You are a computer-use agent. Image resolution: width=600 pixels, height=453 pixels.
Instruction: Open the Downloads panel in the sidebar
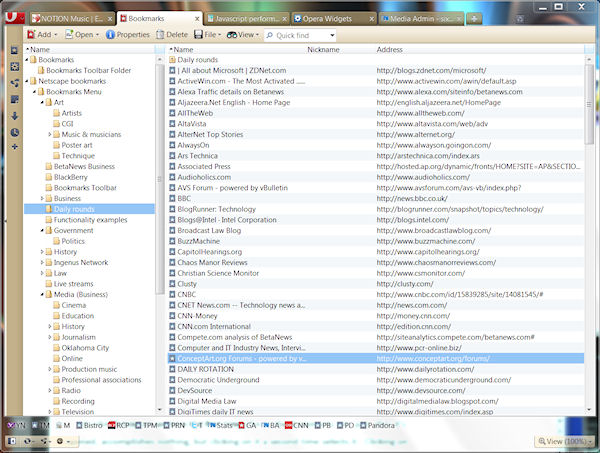[x=15, y=116]
